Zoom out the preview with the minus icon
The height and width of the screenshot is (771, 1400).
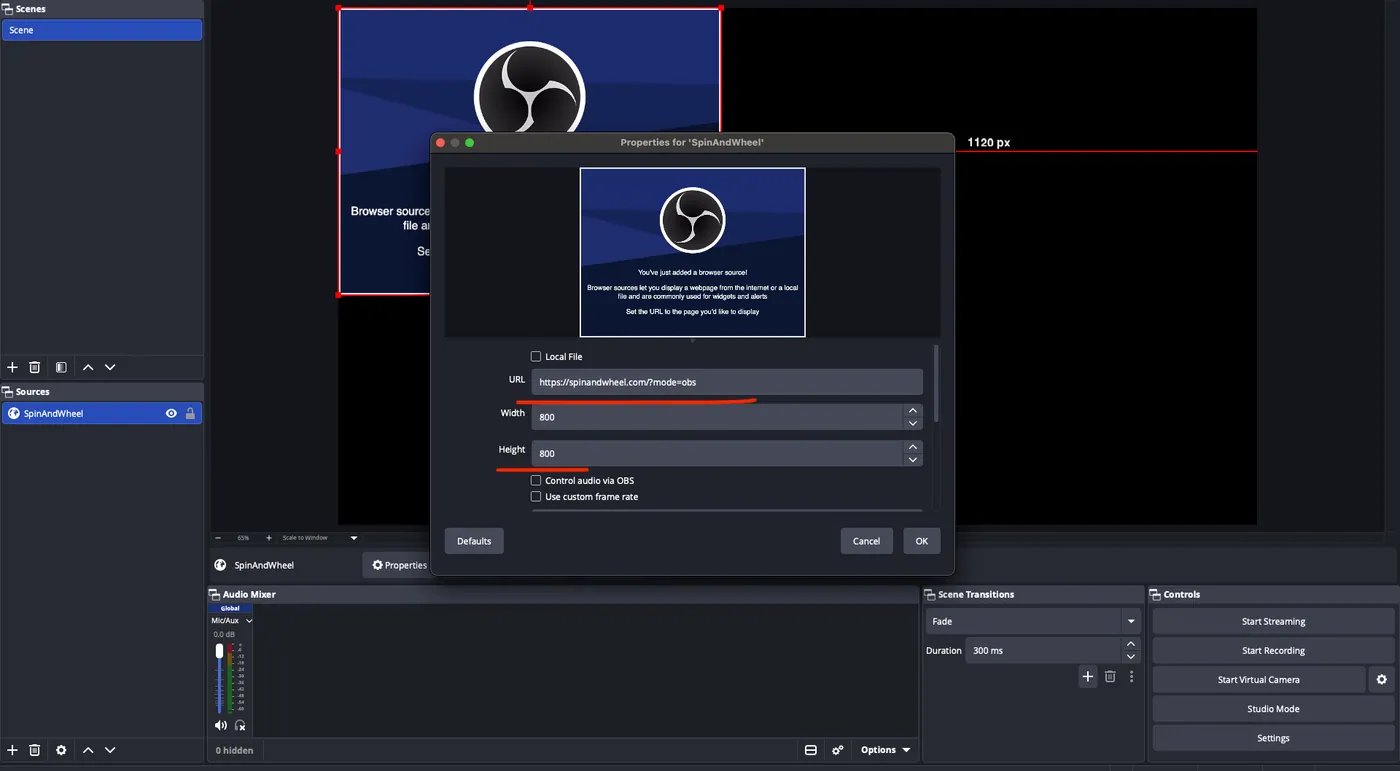(x=218, y=538)
